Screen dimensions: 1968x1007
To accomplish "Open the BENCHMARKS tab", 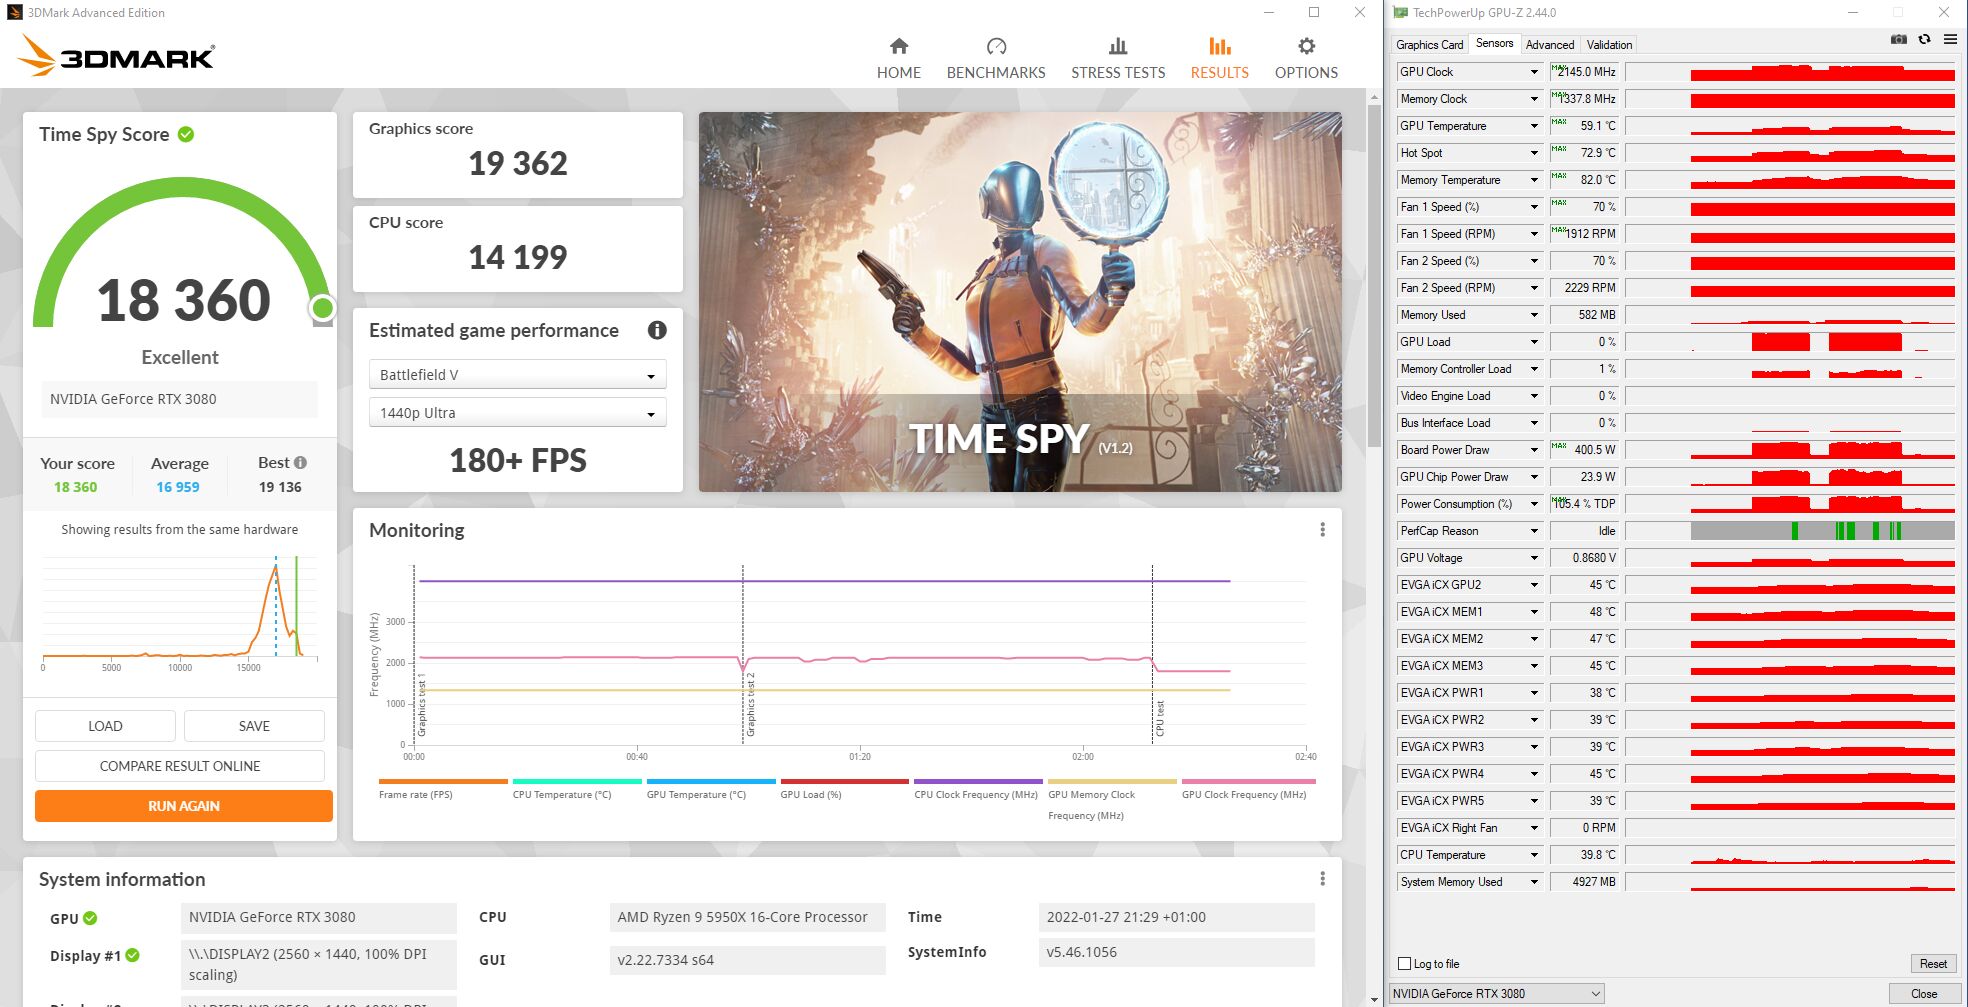I will pos(996,58).
